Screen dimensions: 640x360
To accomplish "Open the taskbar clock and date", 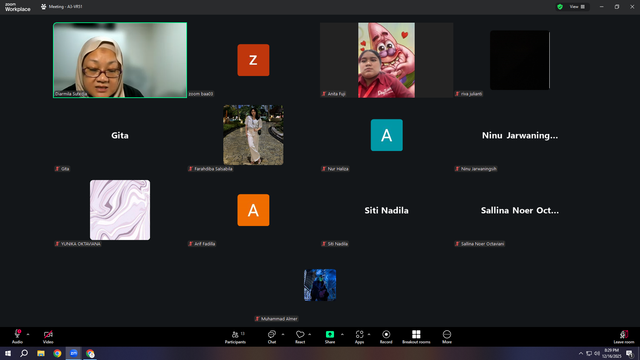I will click(x=611, y=353).
